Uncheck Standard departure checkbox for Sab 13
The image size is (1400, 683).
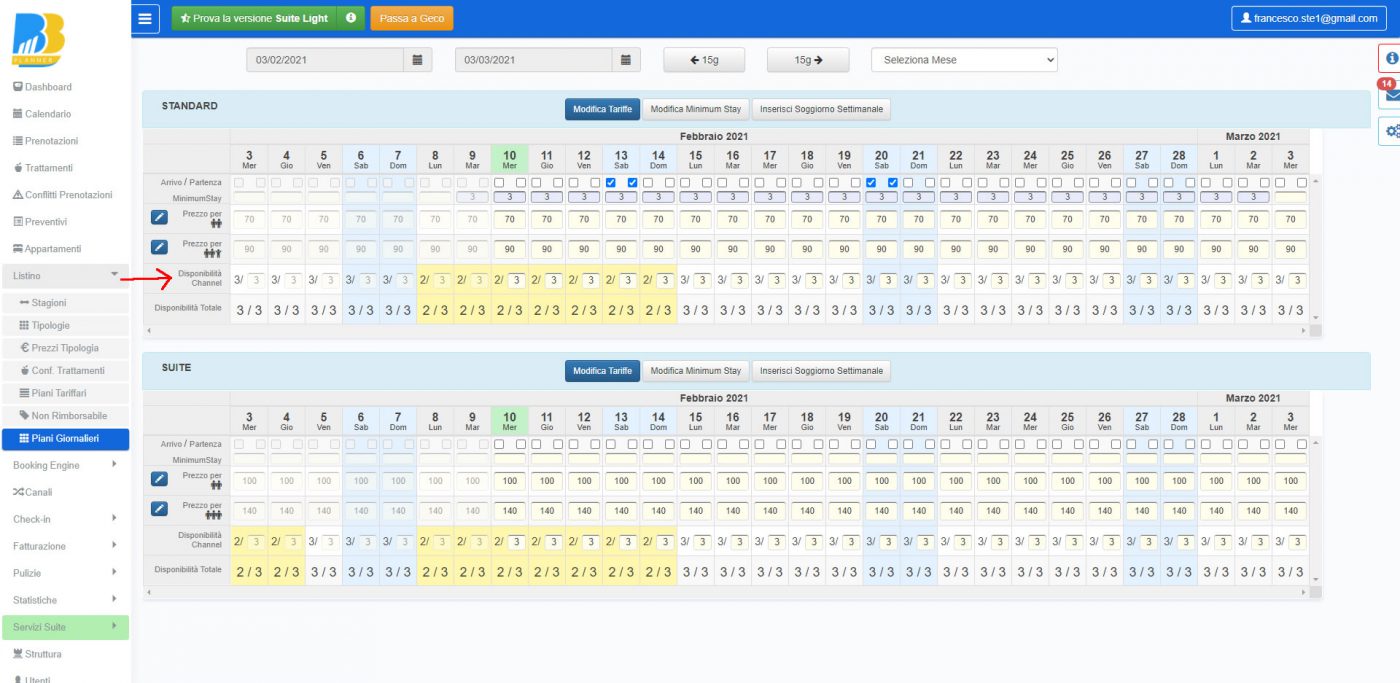tap(632, 182)
